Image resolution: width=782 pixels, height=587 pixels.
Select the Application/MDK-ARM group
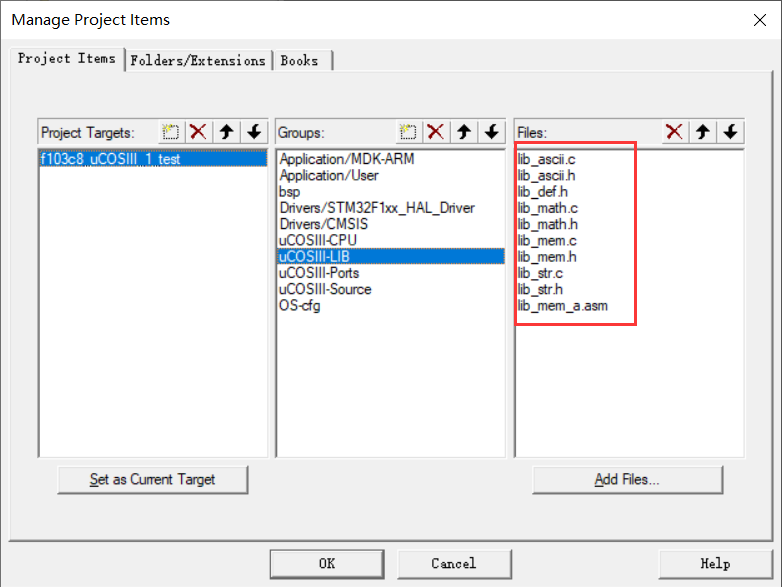391,159
